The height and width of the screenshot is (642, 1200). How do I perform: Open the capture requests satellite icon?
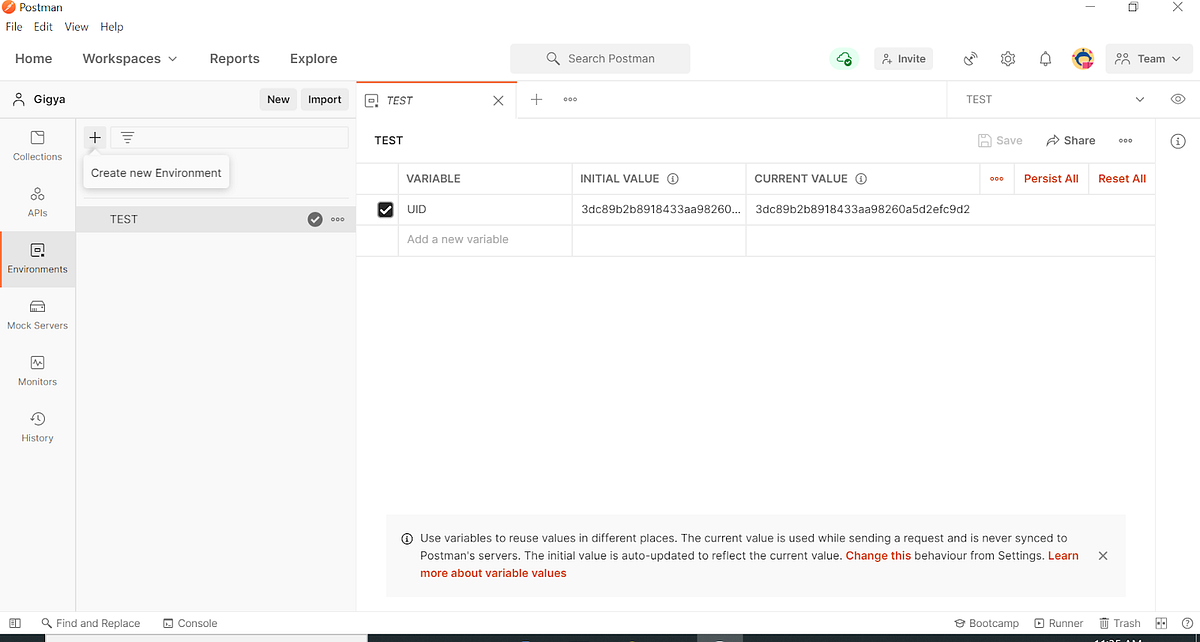pos(970,59)
